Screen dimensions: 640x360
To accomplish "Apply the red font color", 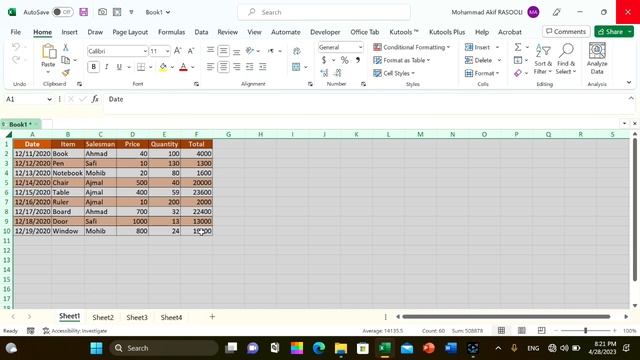I will tap(183, 67).
